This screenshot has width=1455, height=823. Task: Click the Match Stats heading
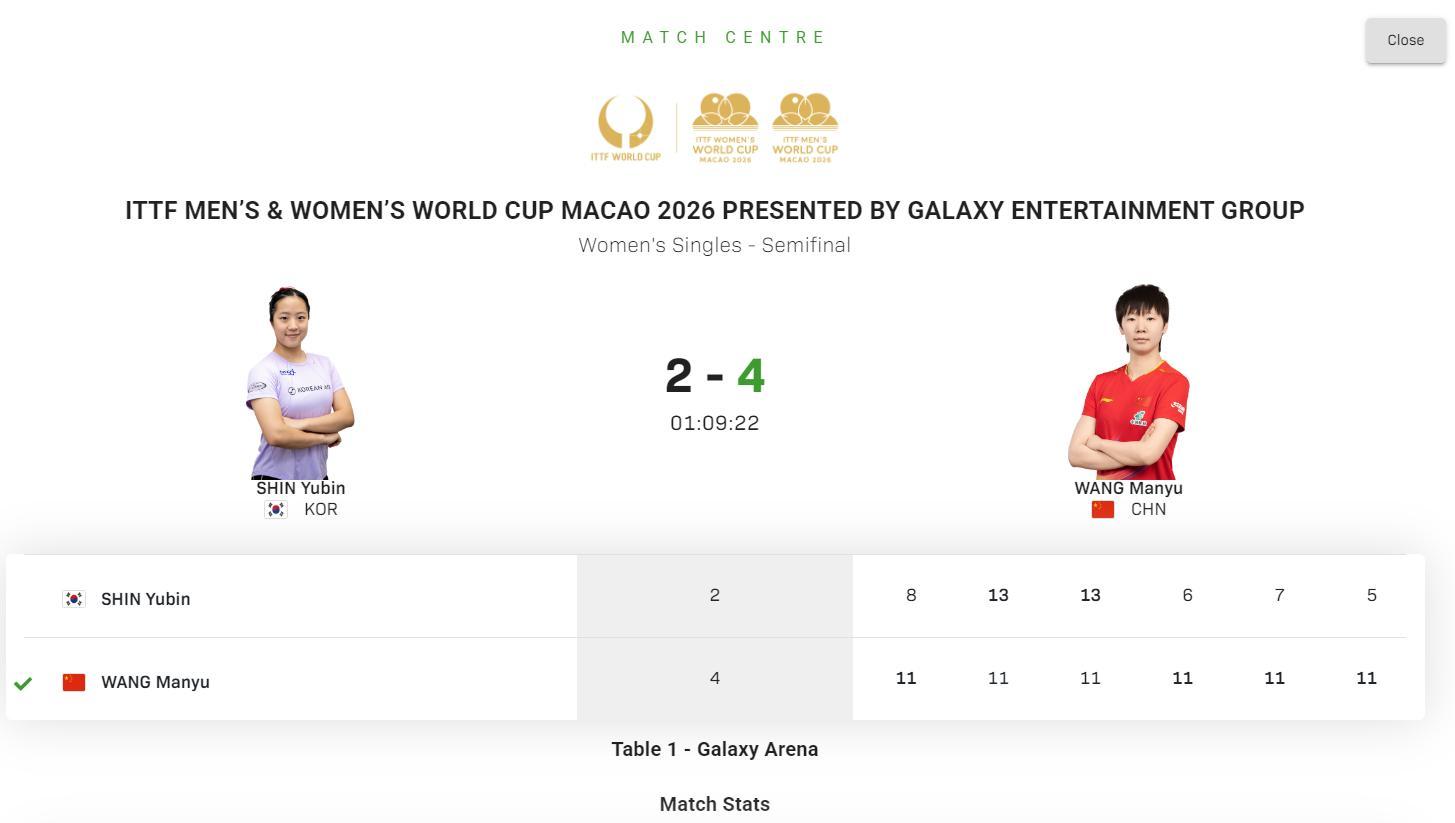click(714, 804)
